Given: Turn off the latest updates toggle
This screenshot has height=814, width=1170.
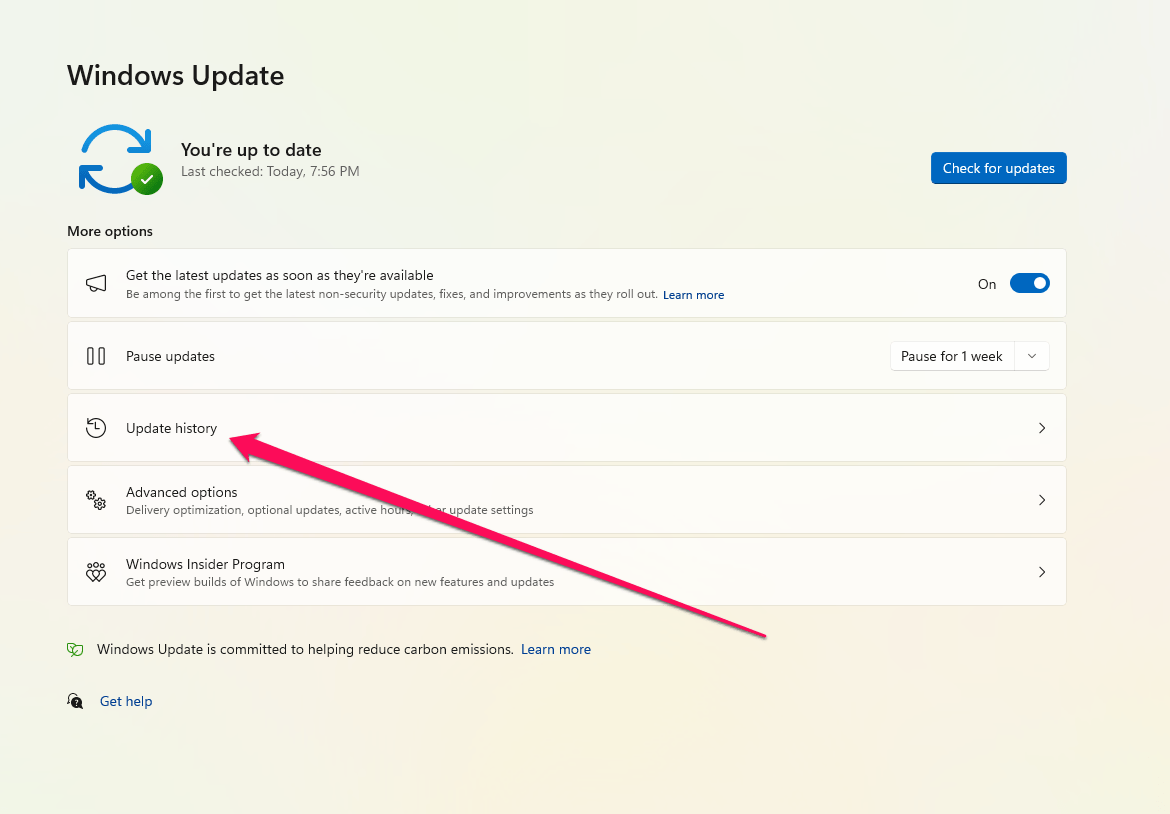Looking at the screenshot, I should [x=1029, y=284].
